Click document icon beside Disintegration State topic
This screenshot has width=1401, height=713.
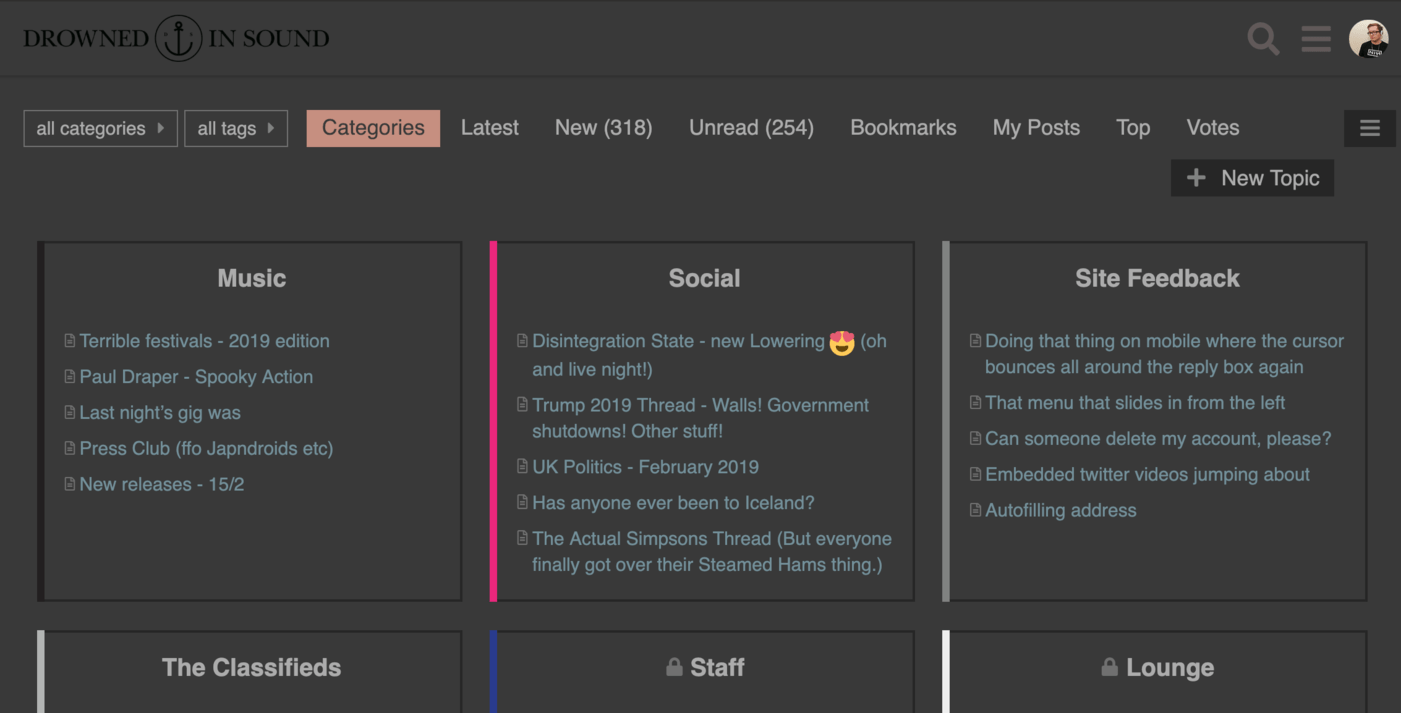522,341
